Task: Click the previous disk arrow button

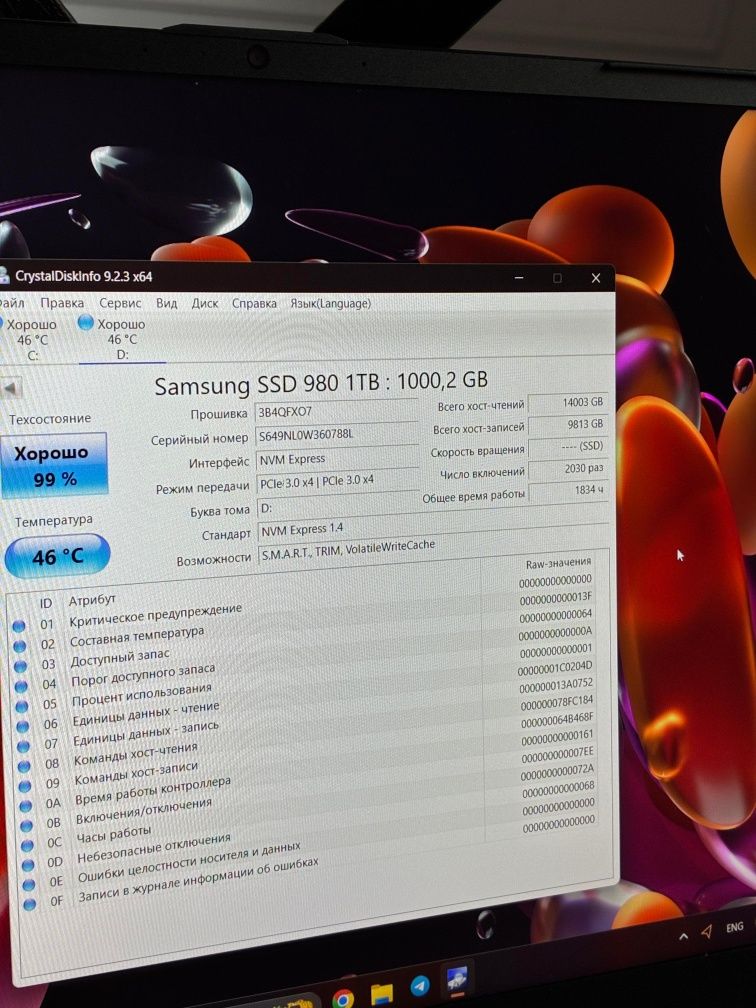Action: click(x=12, y=388)
